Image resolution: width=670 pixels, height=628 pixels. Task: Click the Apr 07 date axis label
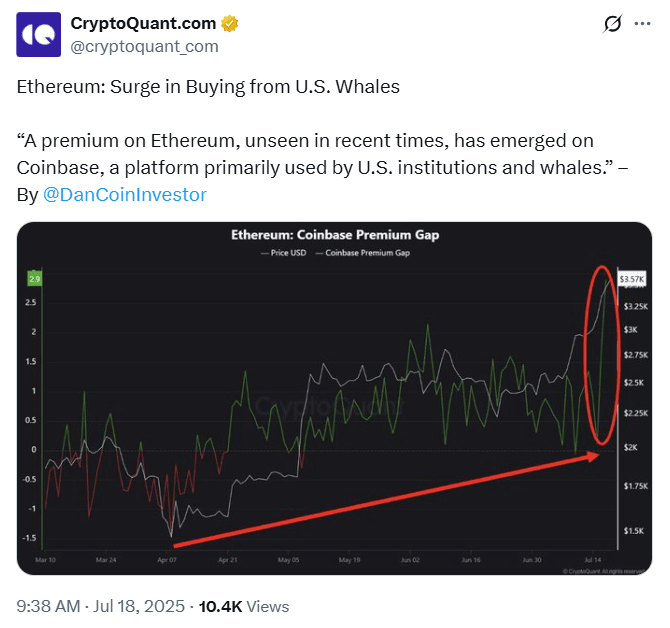[167, 560]
